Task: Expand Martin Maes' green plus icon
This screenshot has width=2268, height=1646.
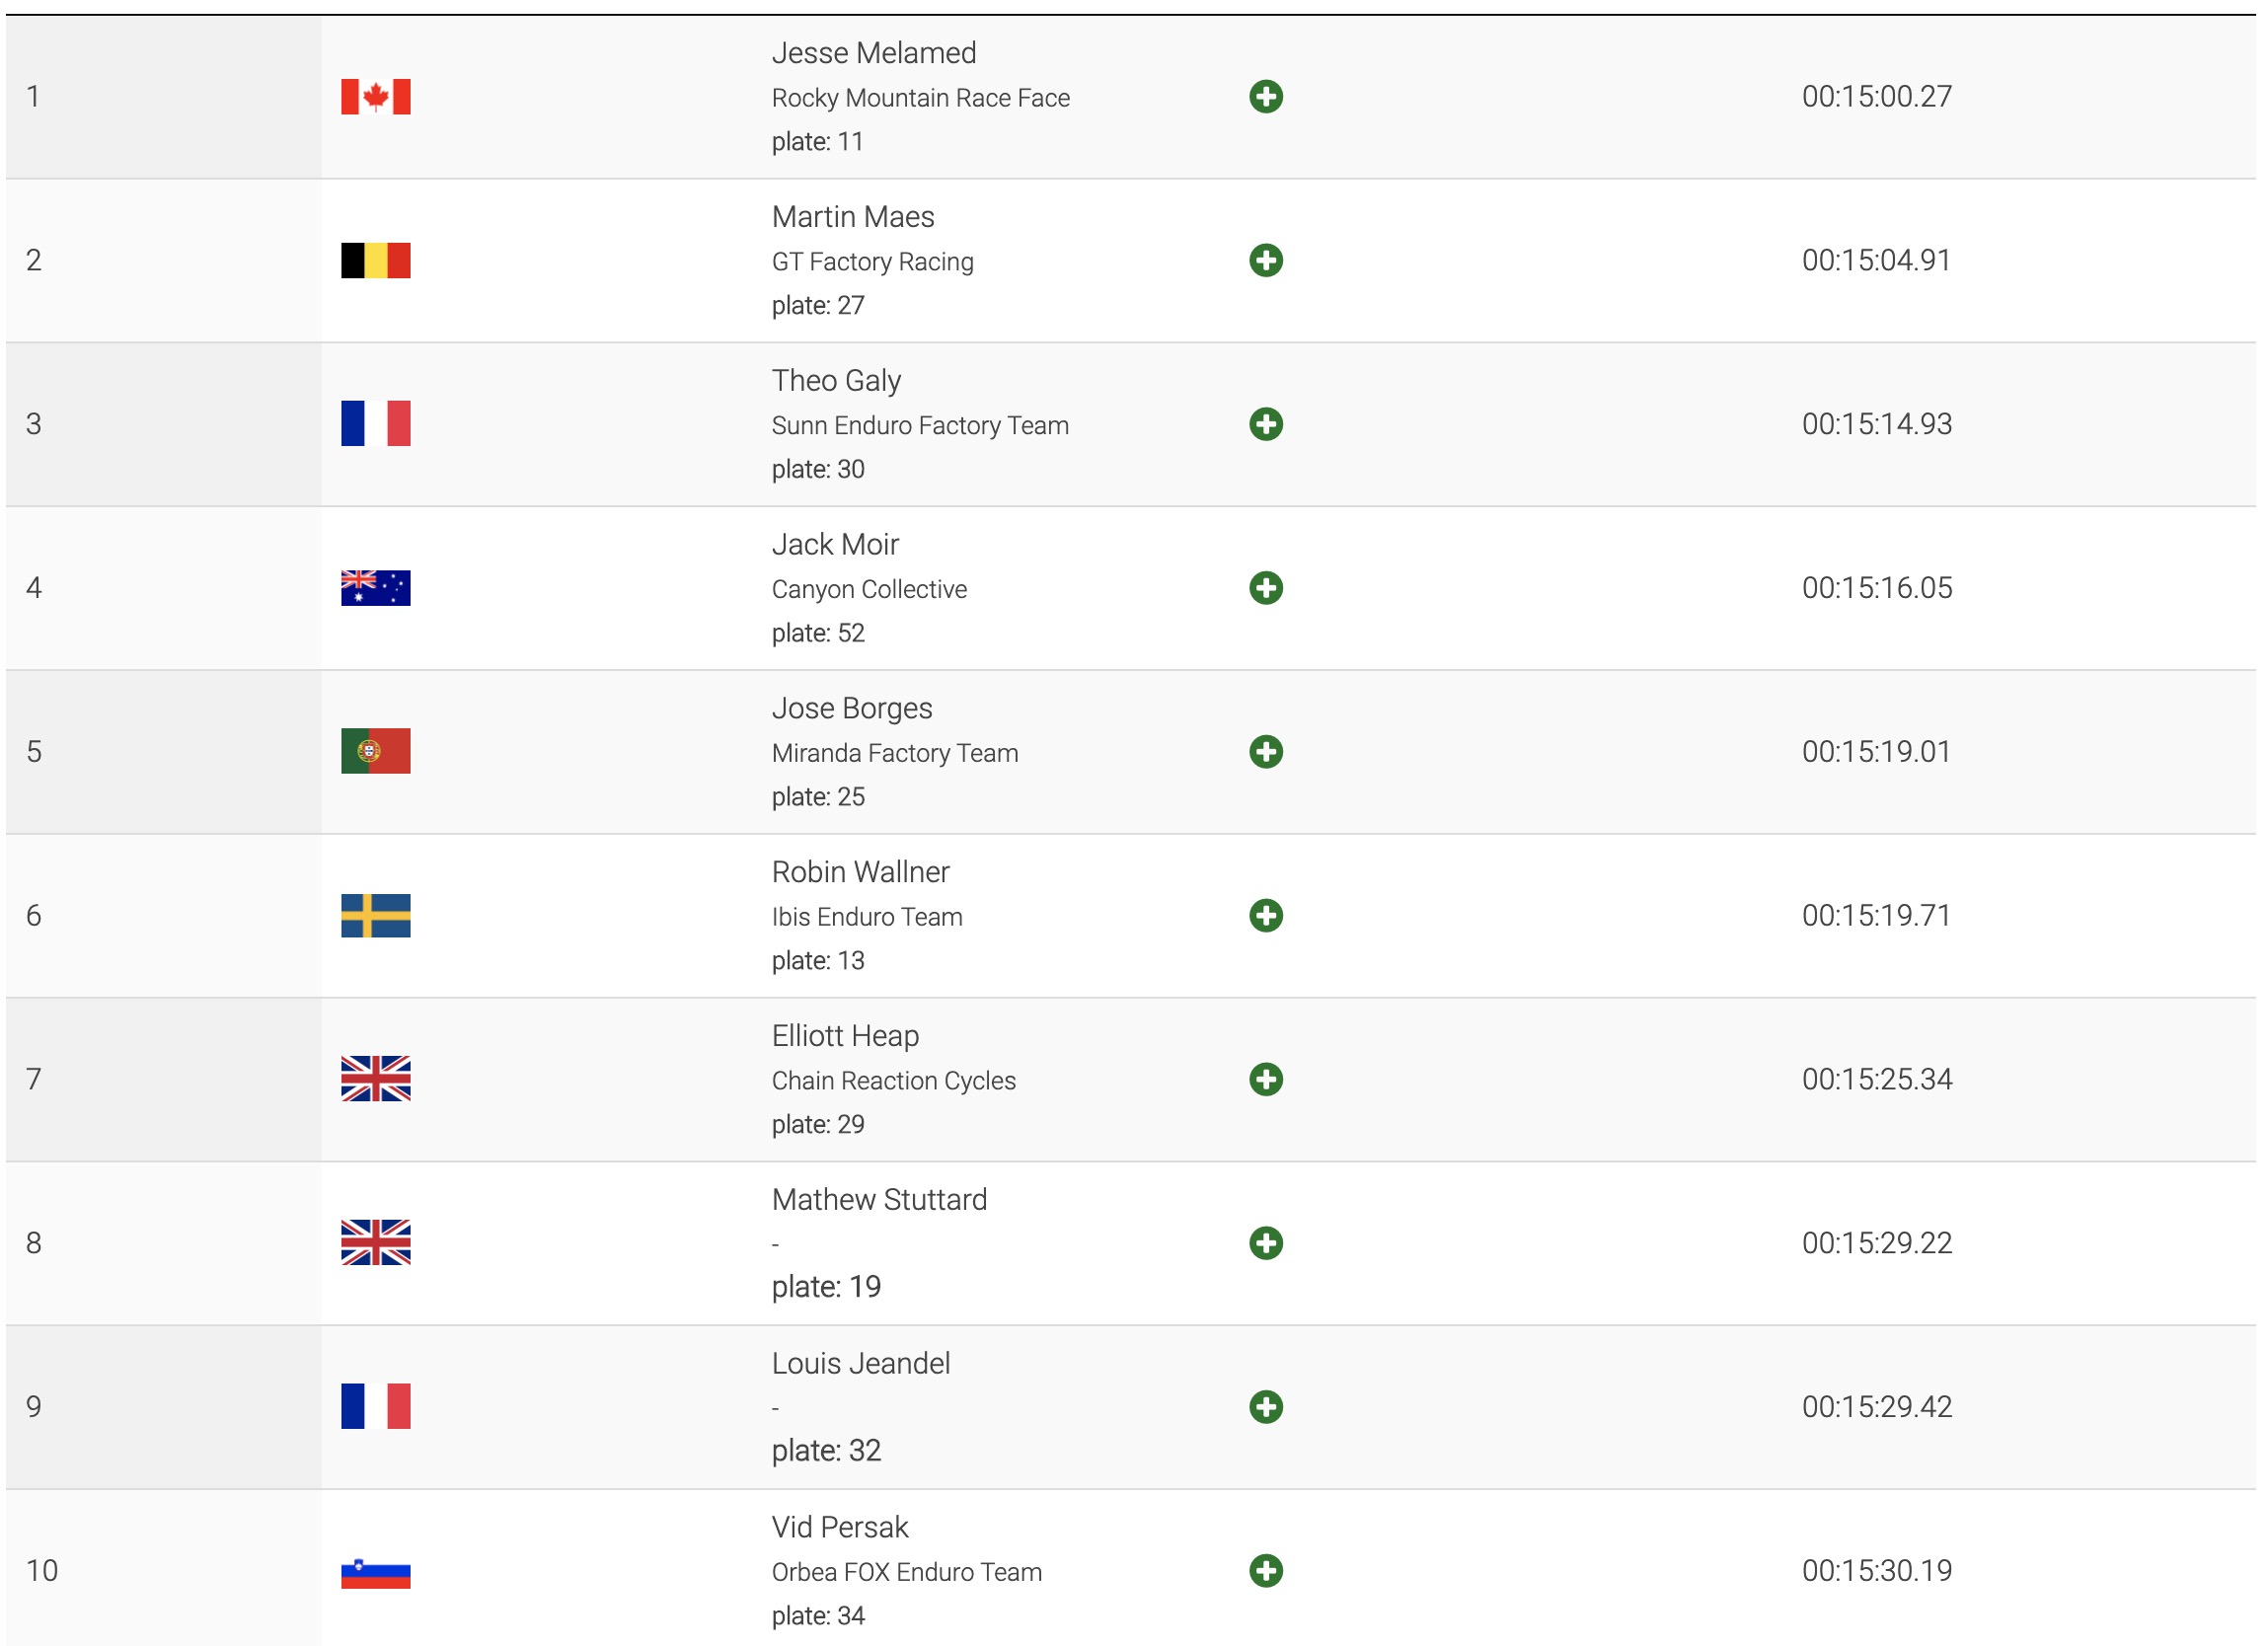Action: [x=1265, y=261]
